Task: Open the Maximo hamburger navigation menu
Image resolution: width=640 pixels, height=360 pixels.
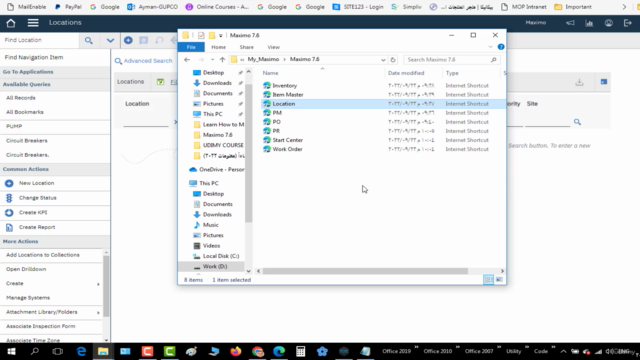Action: tap(33, 23)
